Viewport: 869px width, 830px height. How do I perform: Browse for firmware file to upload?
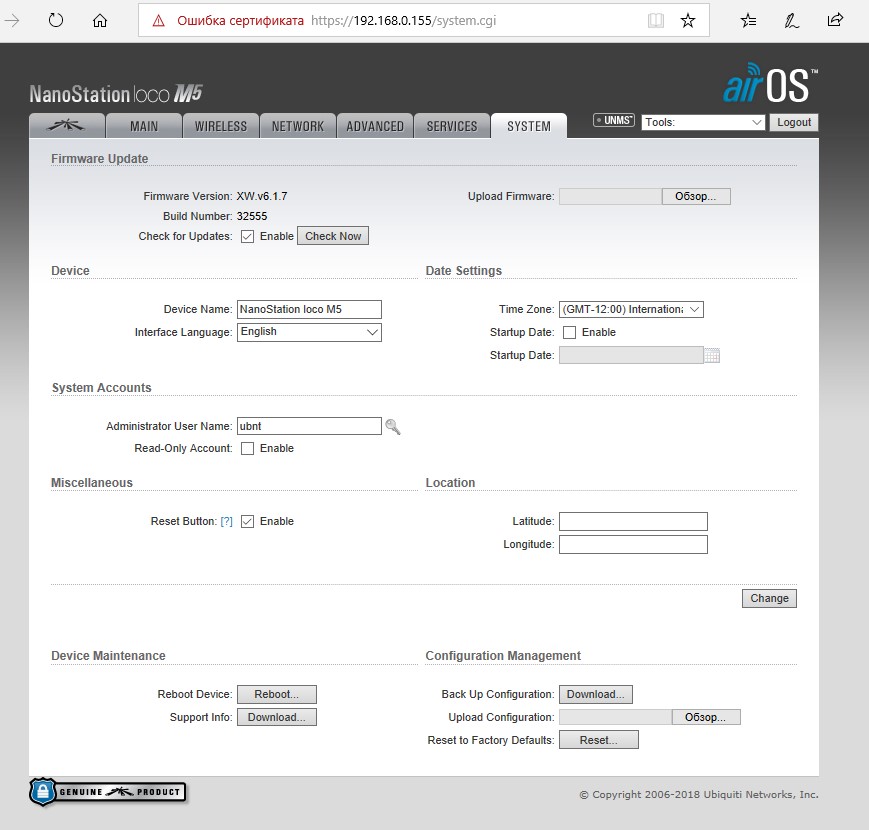pyautogui.click(x=696, y=196)
